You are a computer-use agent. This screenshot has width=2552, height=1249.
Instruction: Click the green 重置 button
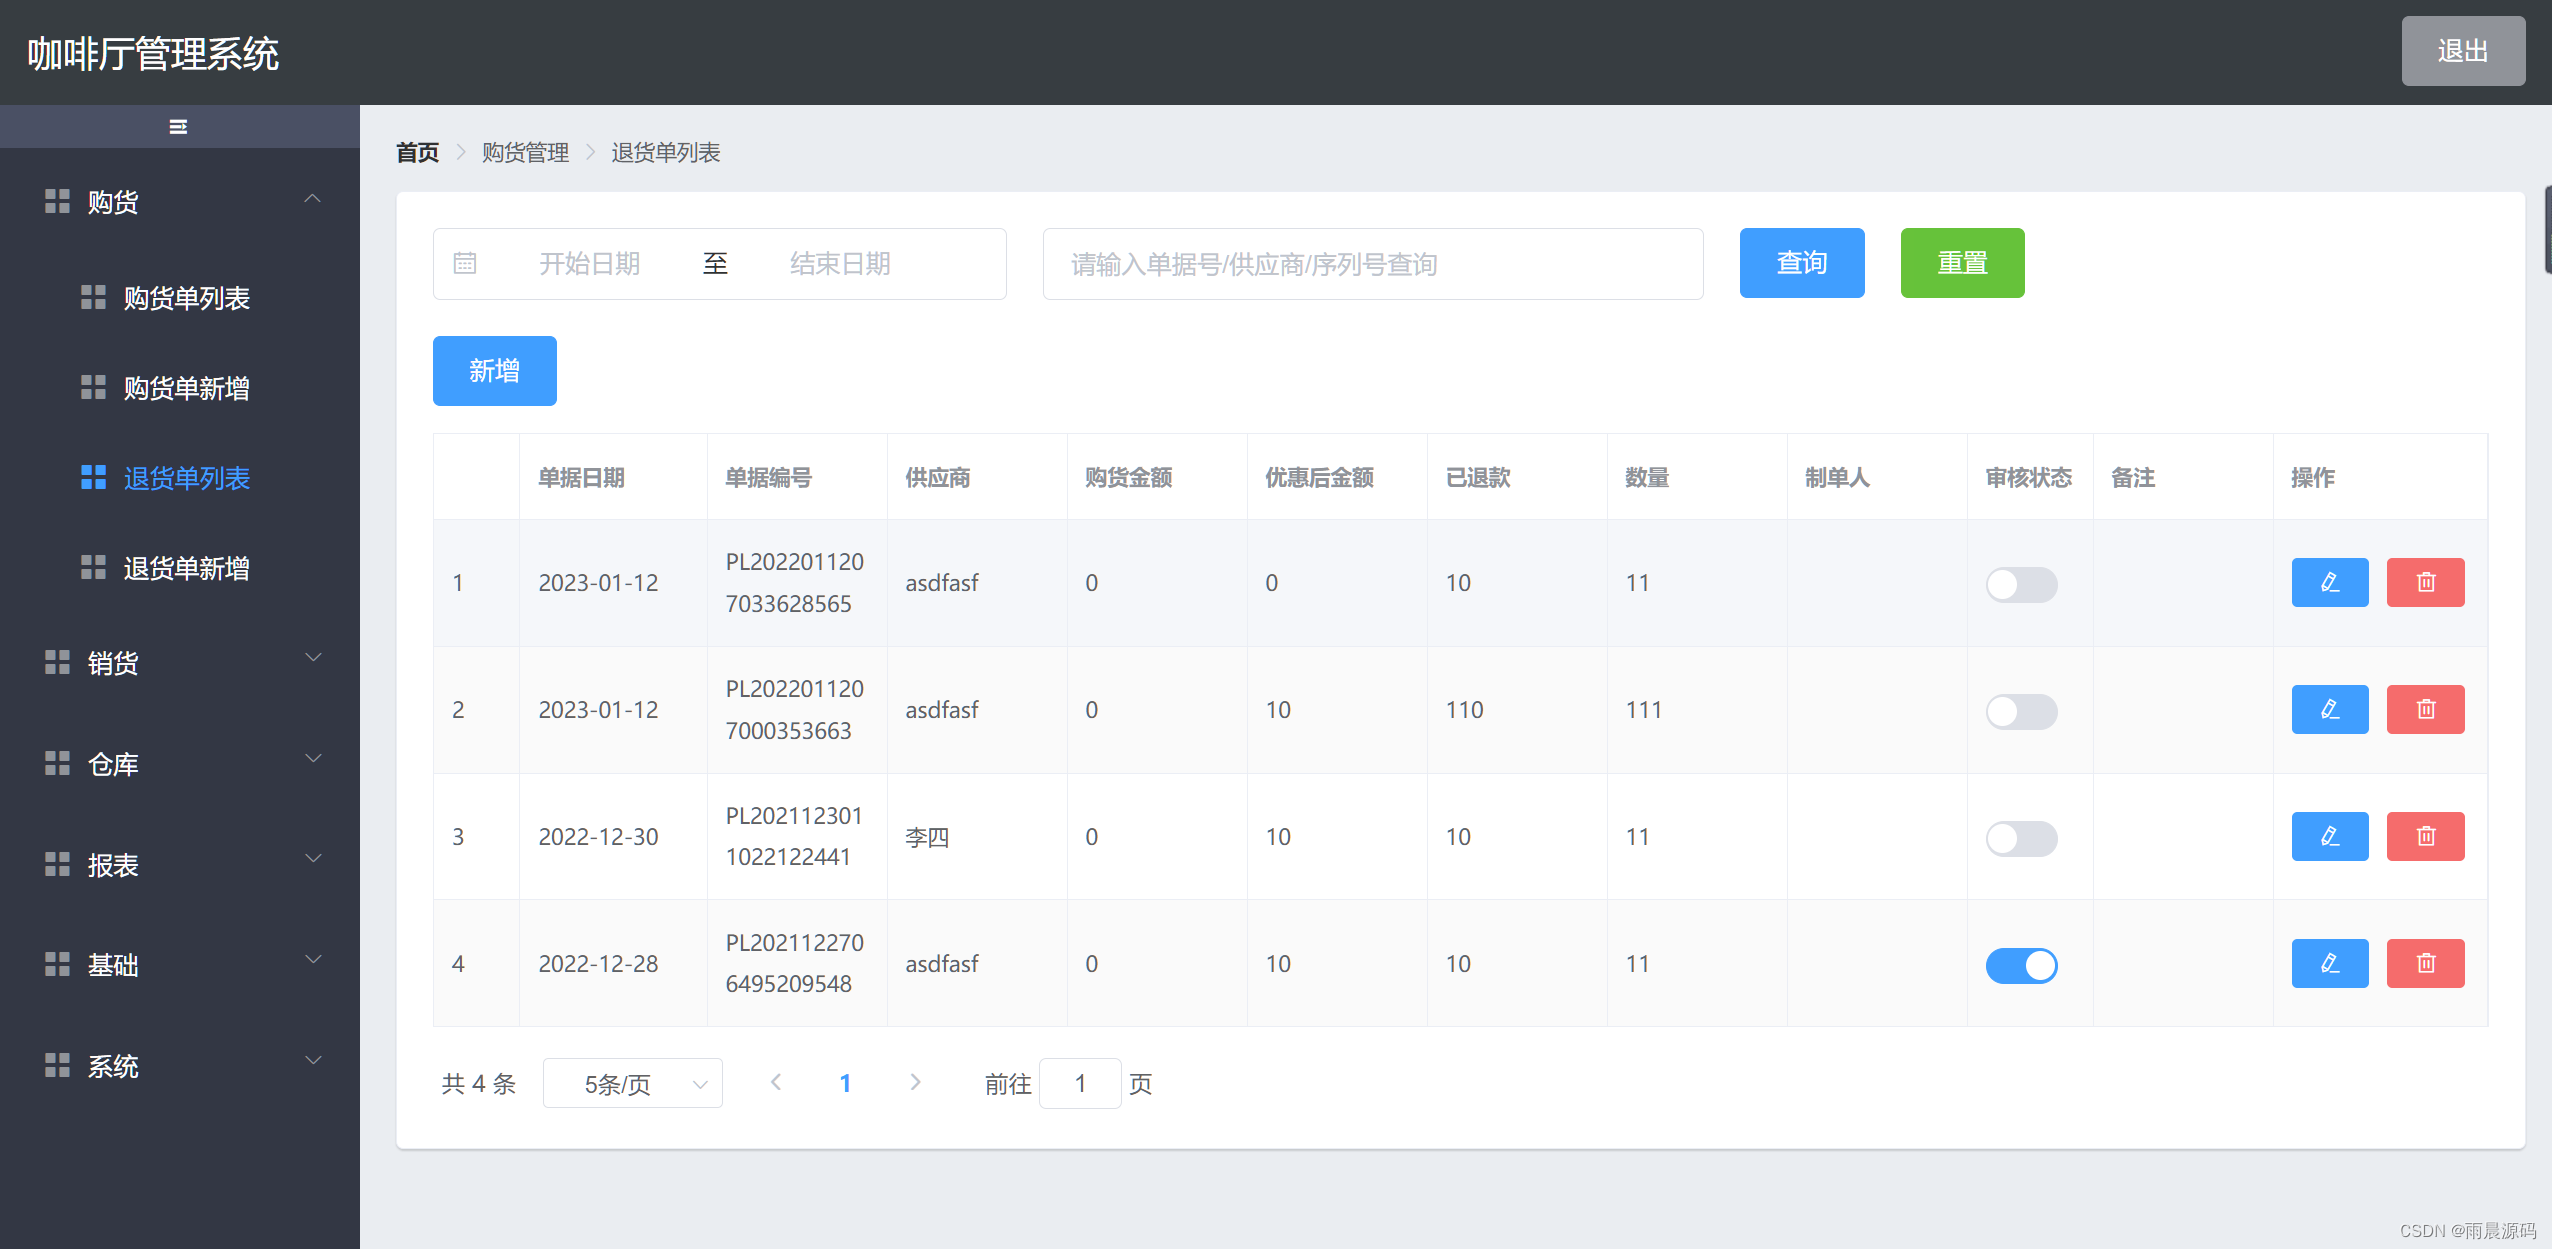tap(1961, 263)
